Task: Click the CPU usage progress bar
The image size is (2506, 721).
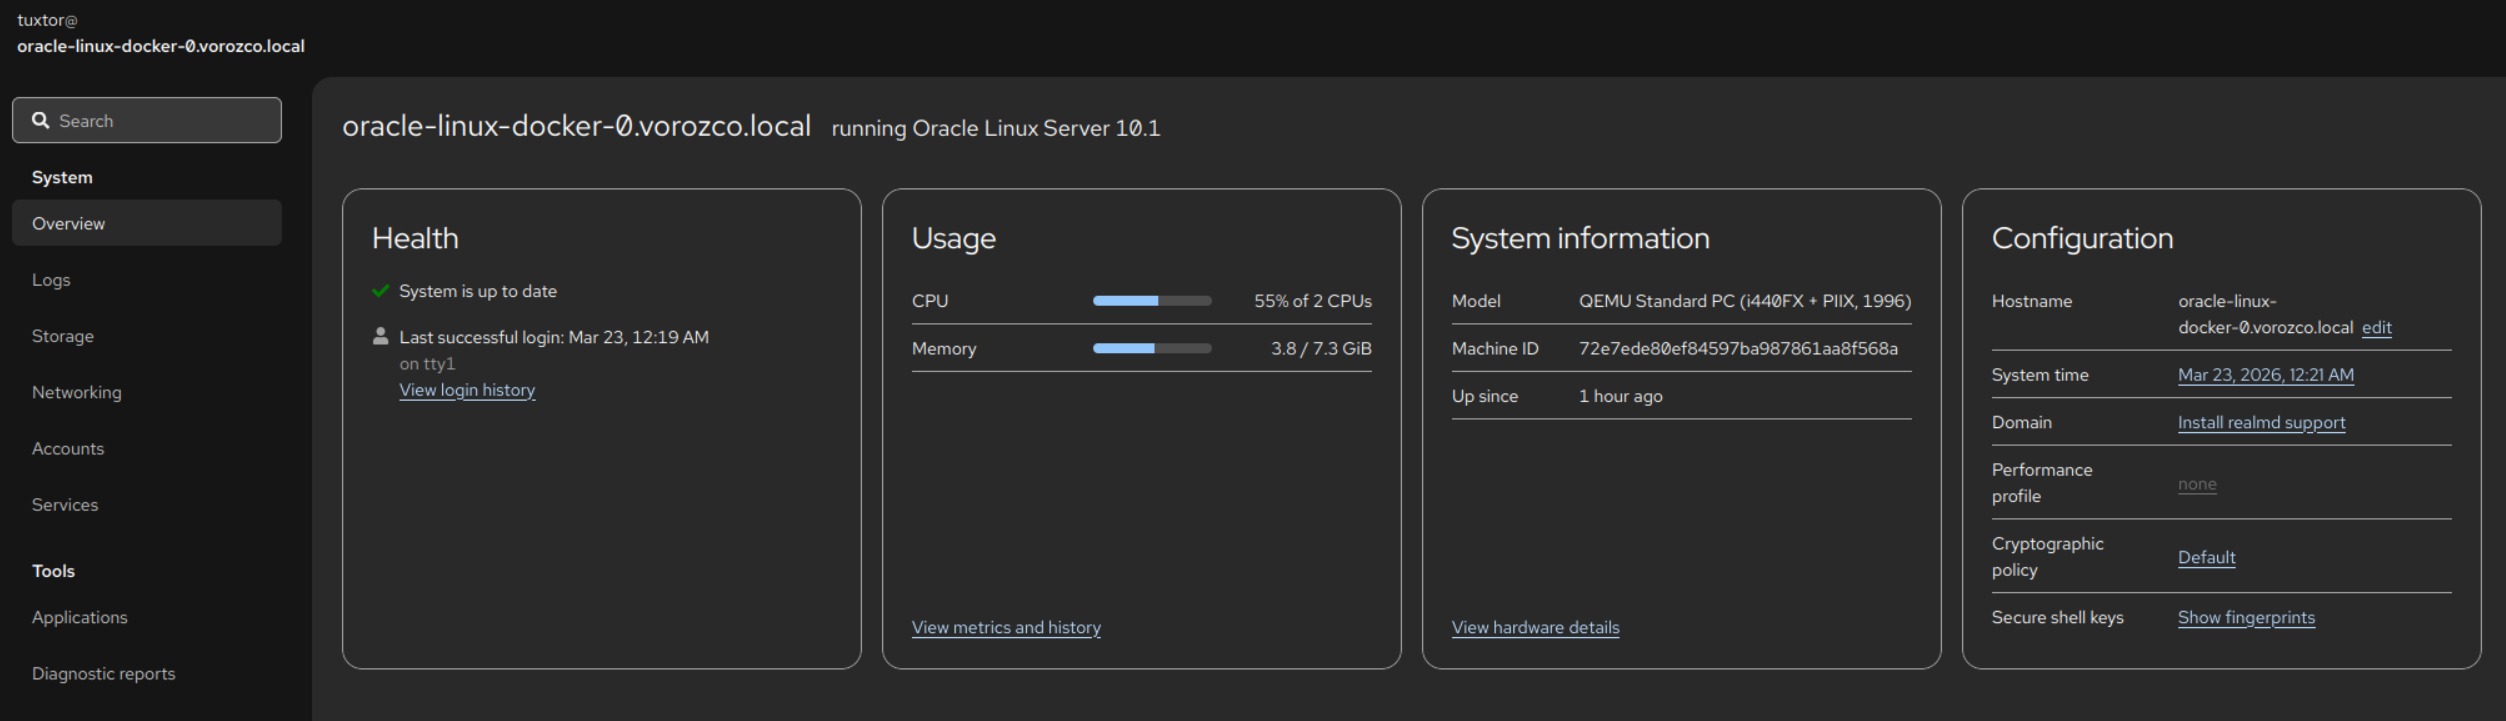Action: coord(1152,301)
